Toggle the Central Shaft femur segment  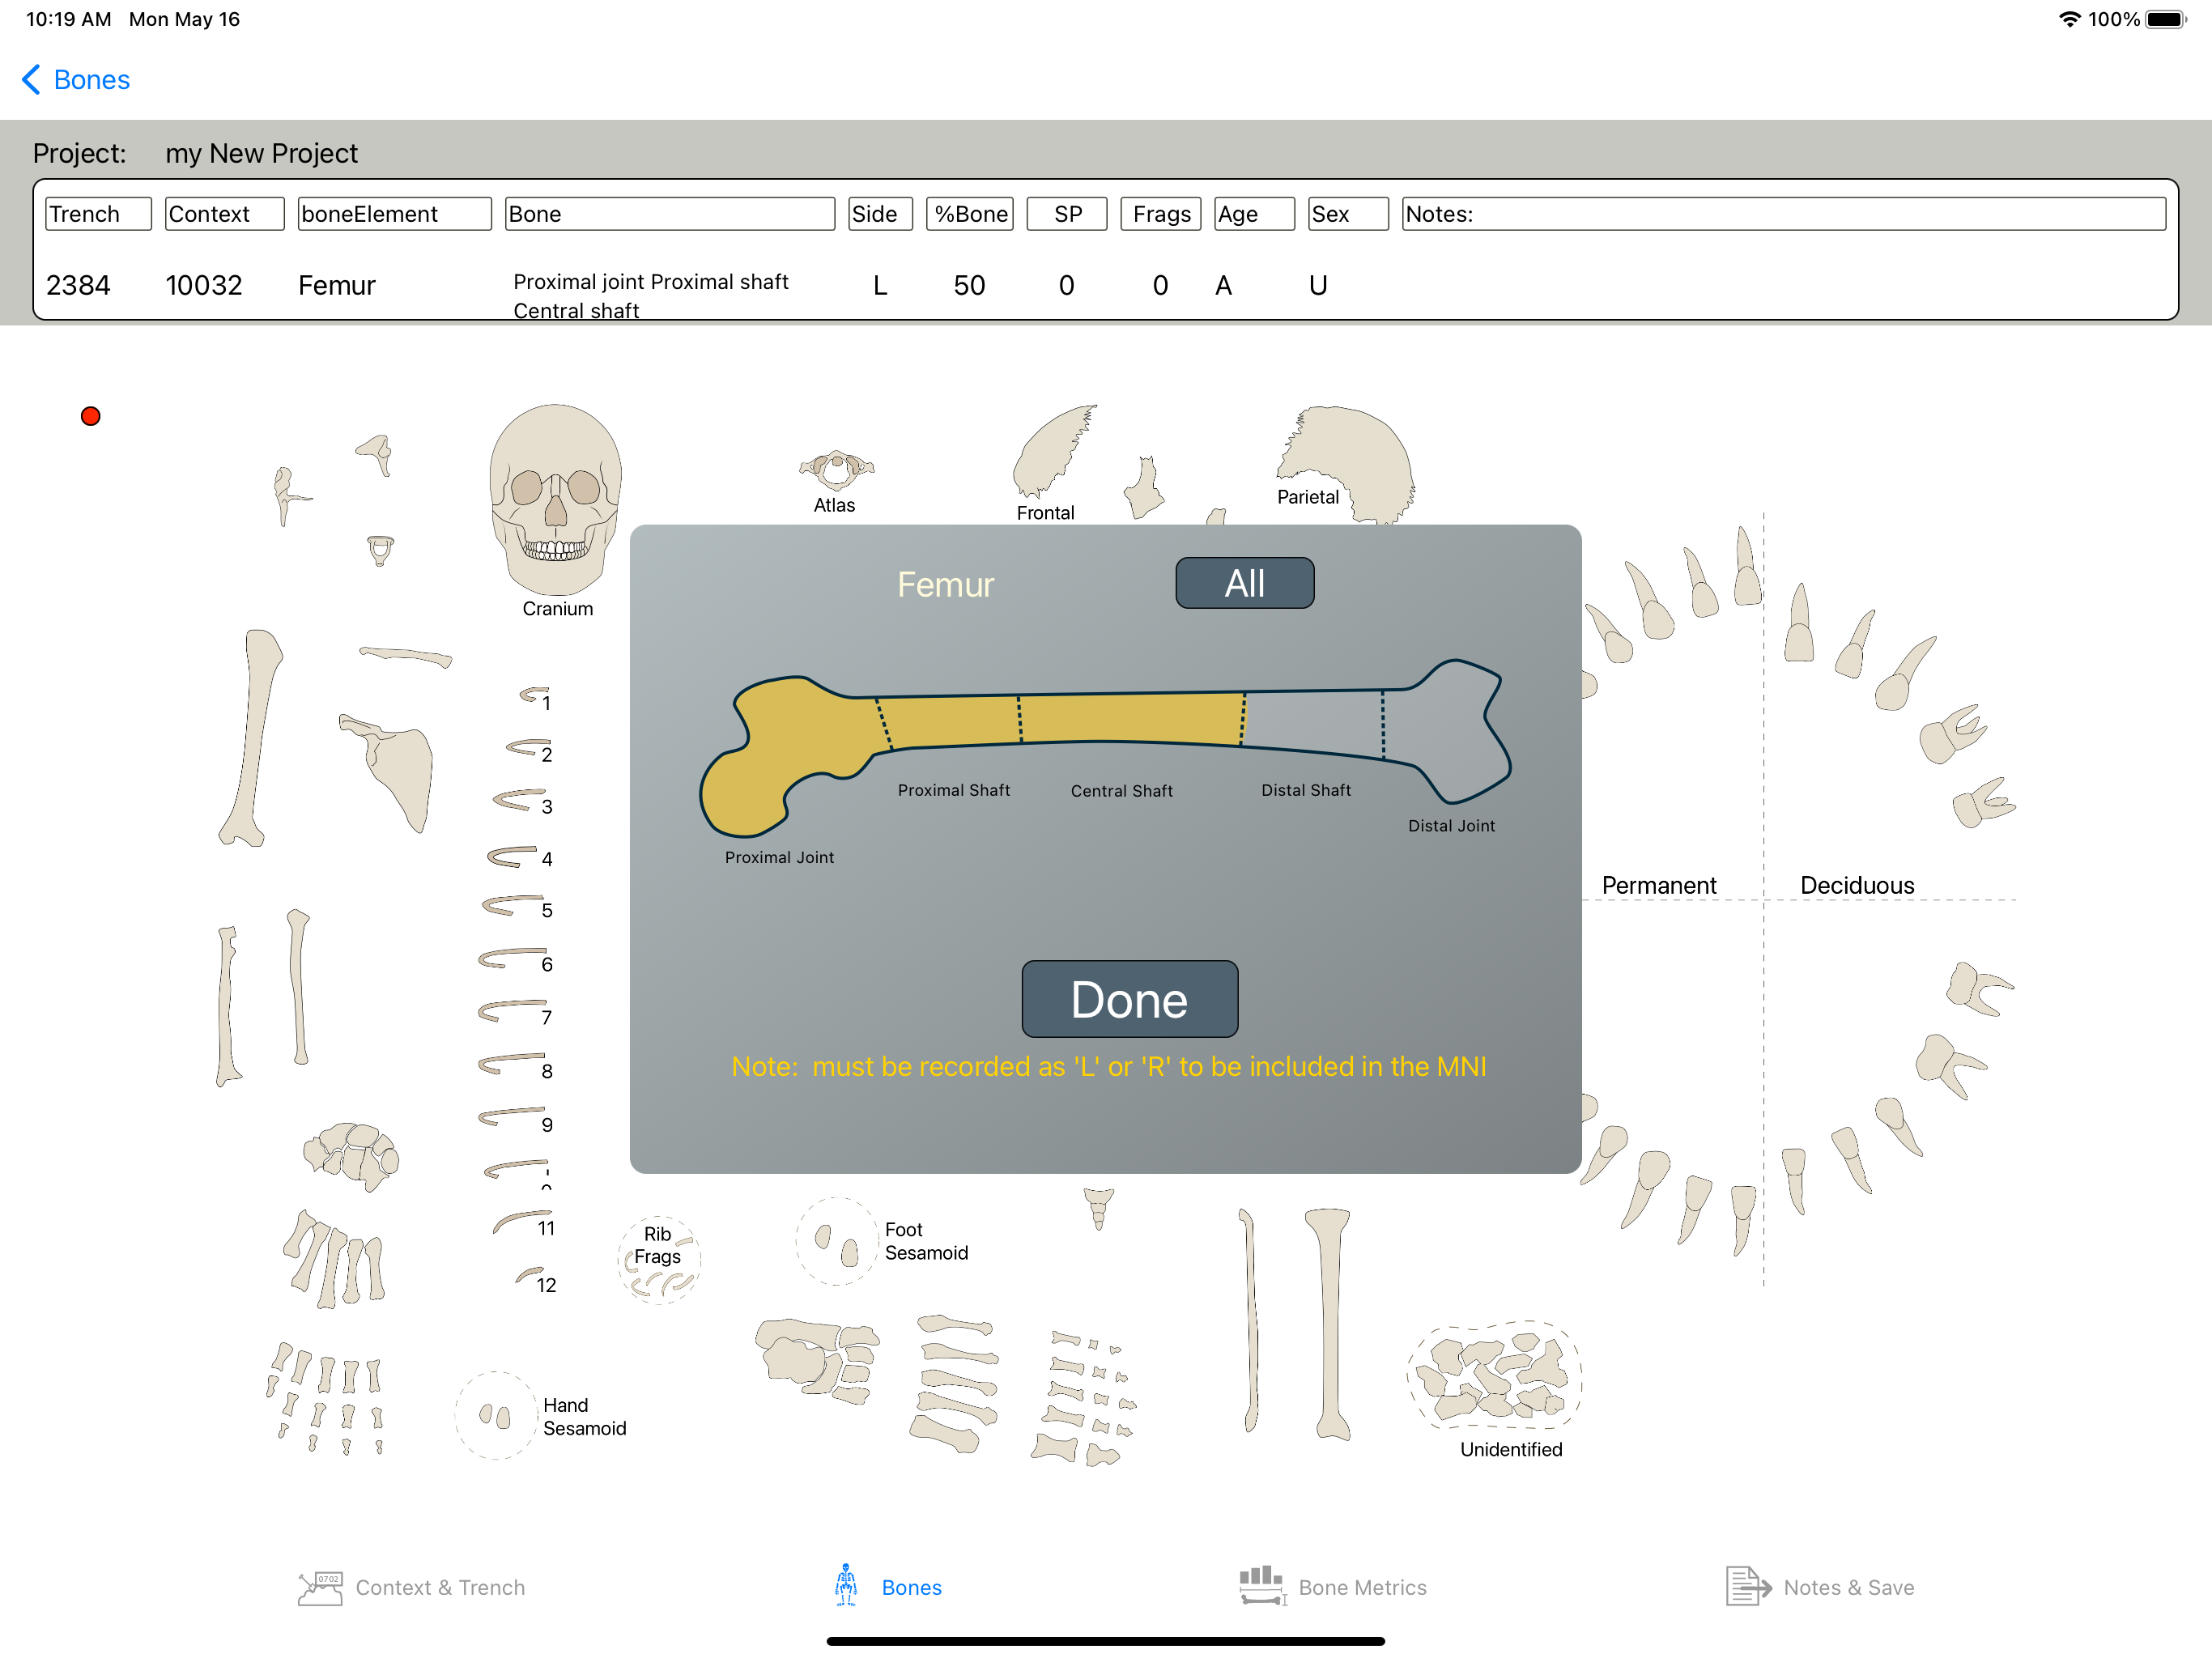pyautogui.click(x=1130, y=718)
